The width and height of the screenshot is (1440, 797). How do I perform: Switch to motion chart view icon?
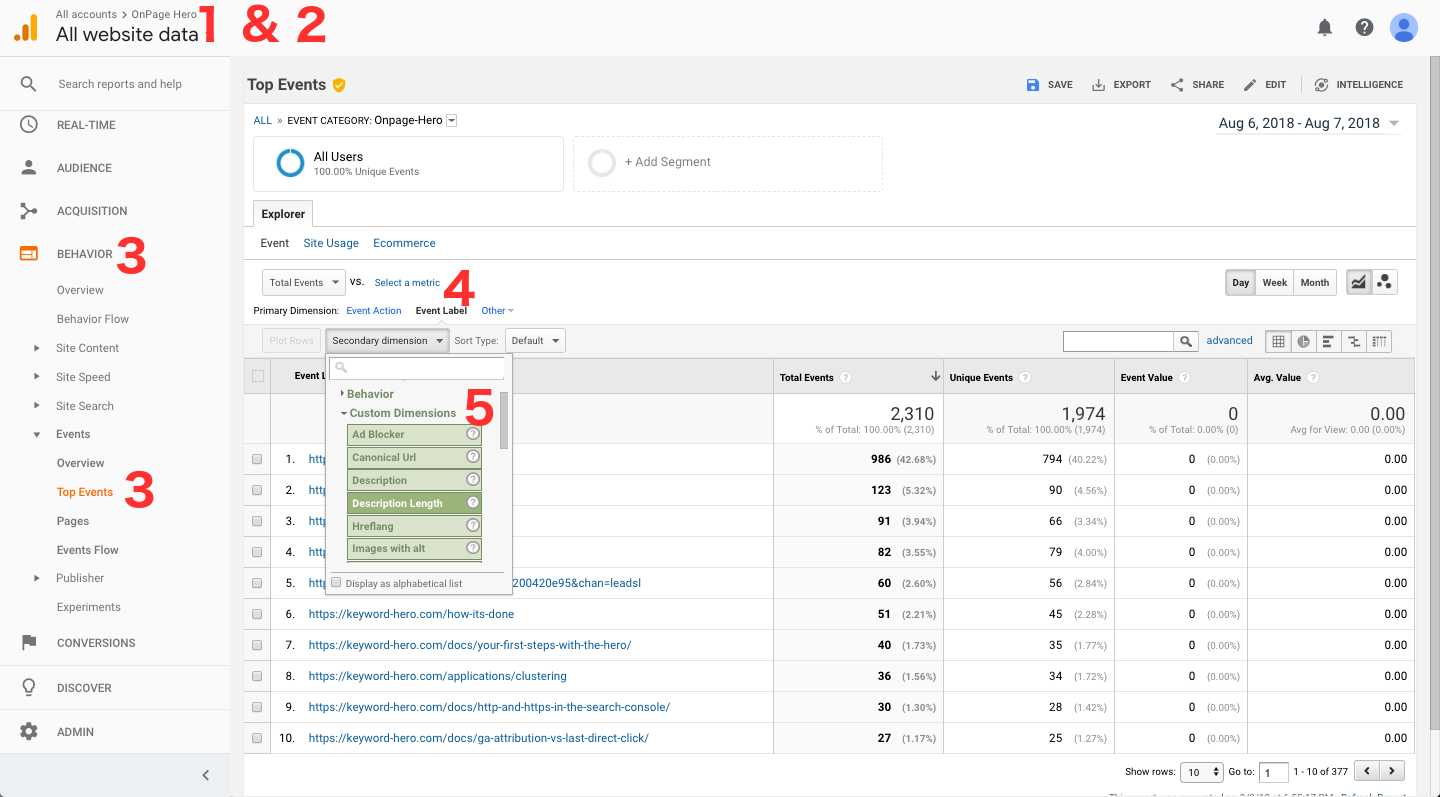[1385, 283]
